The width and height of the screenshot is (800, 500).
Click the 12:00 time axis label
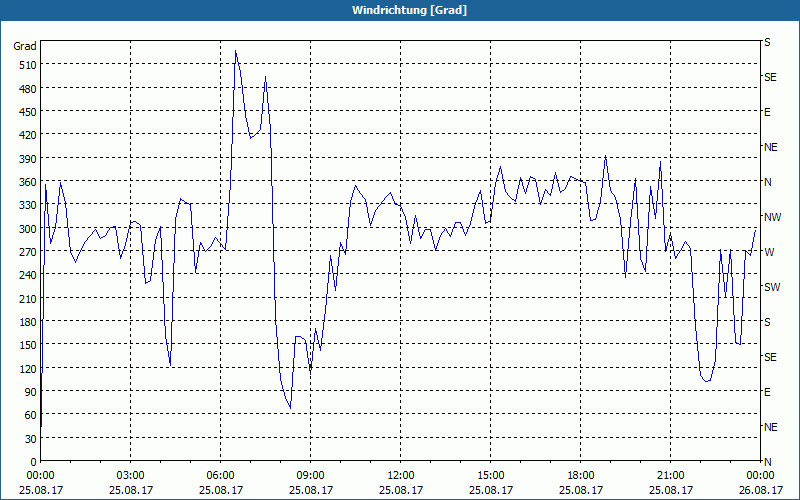(x=401, y=476)
